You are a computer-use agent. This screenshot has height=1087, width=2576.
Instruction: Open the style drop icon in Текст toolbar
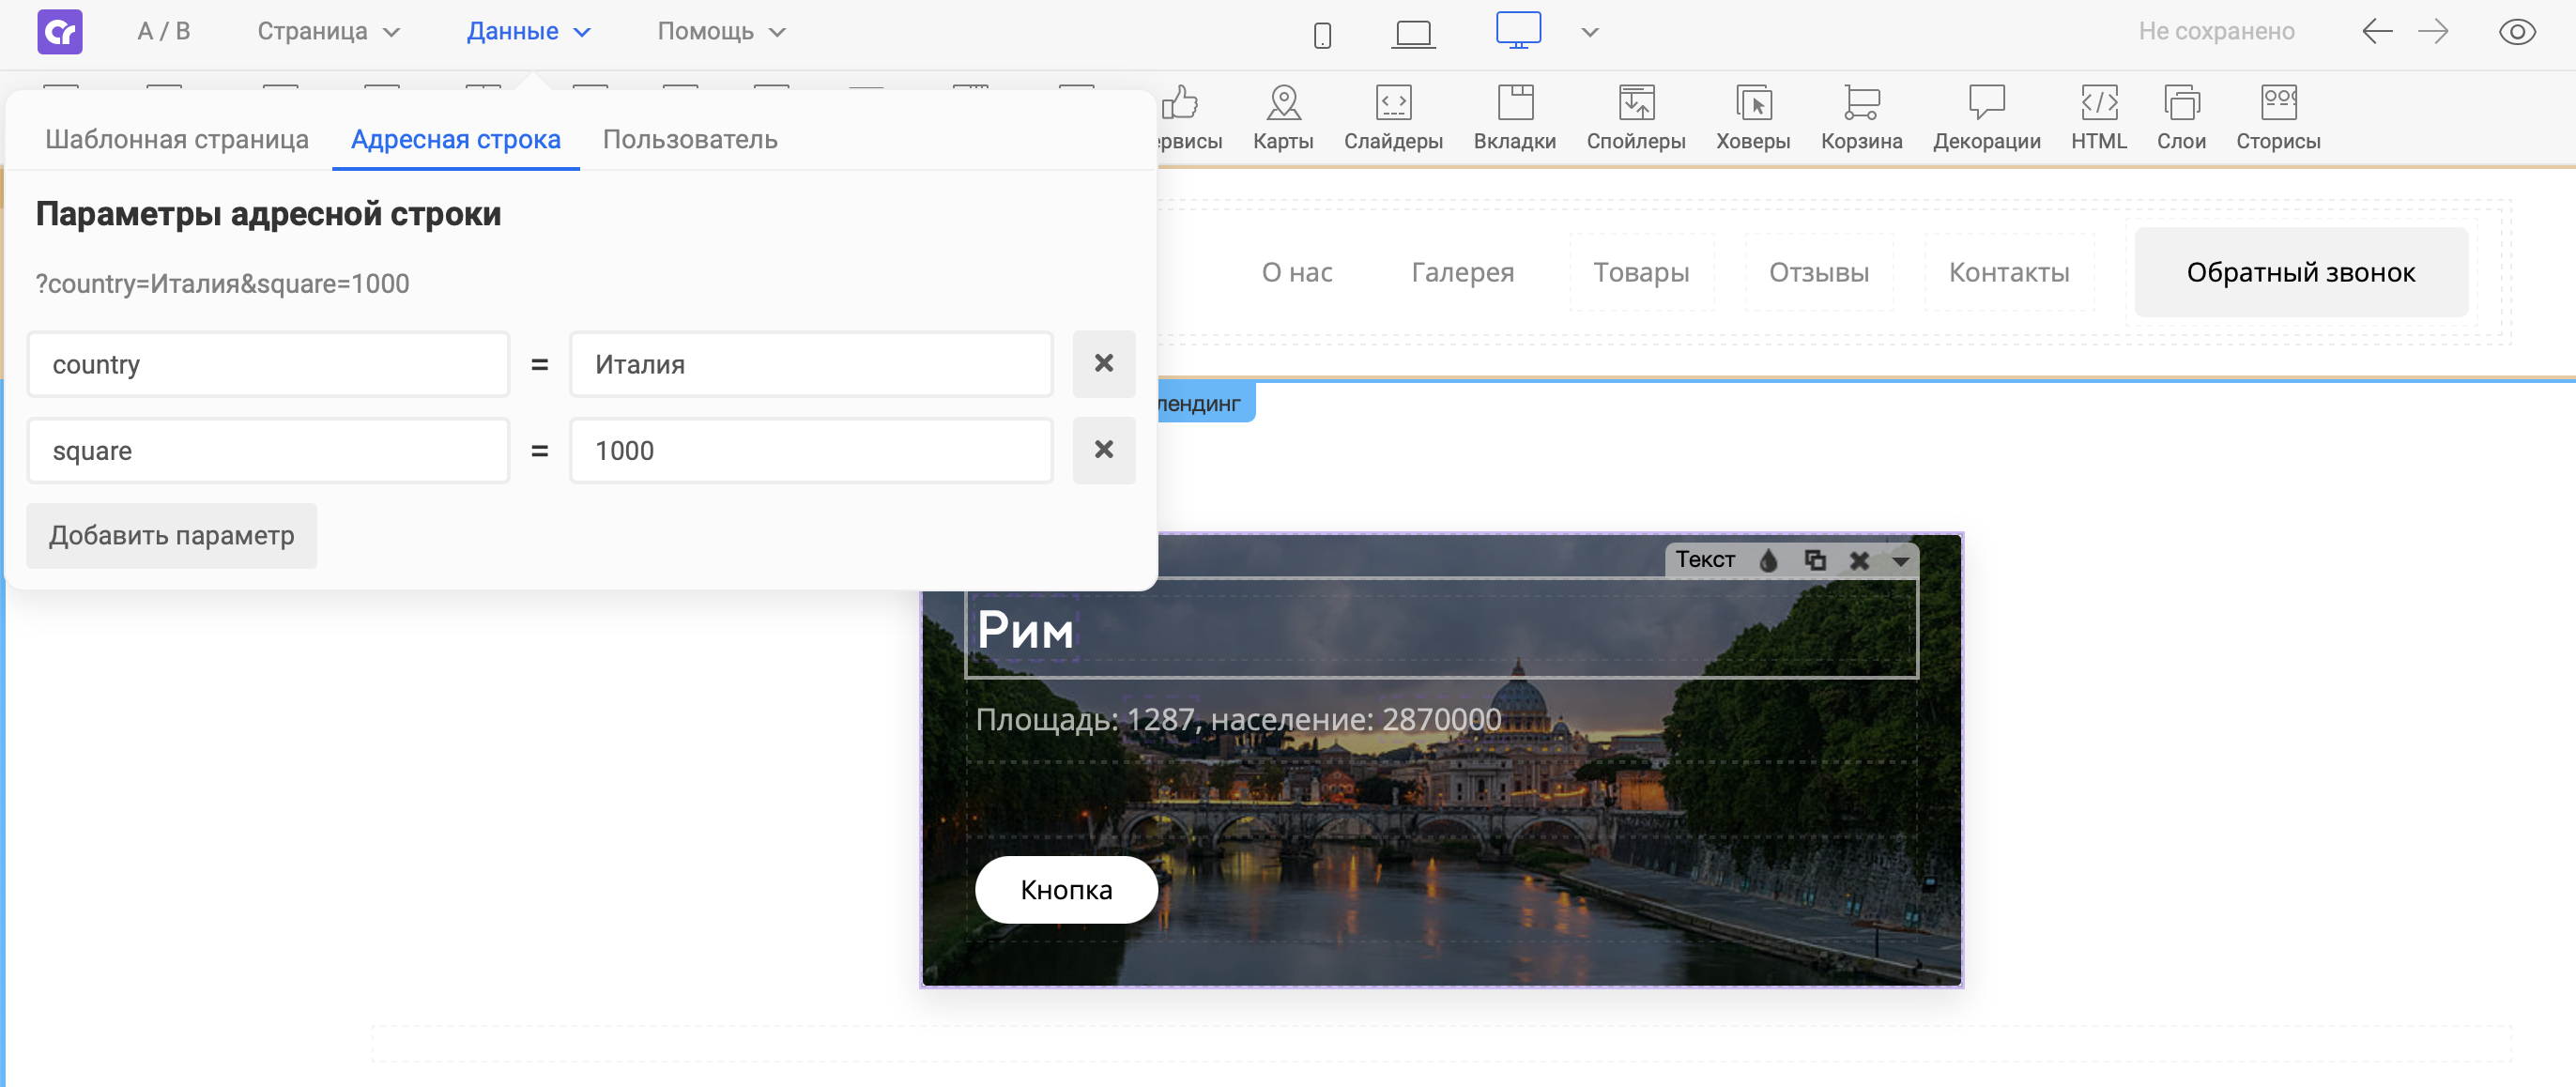(1768, 560)
